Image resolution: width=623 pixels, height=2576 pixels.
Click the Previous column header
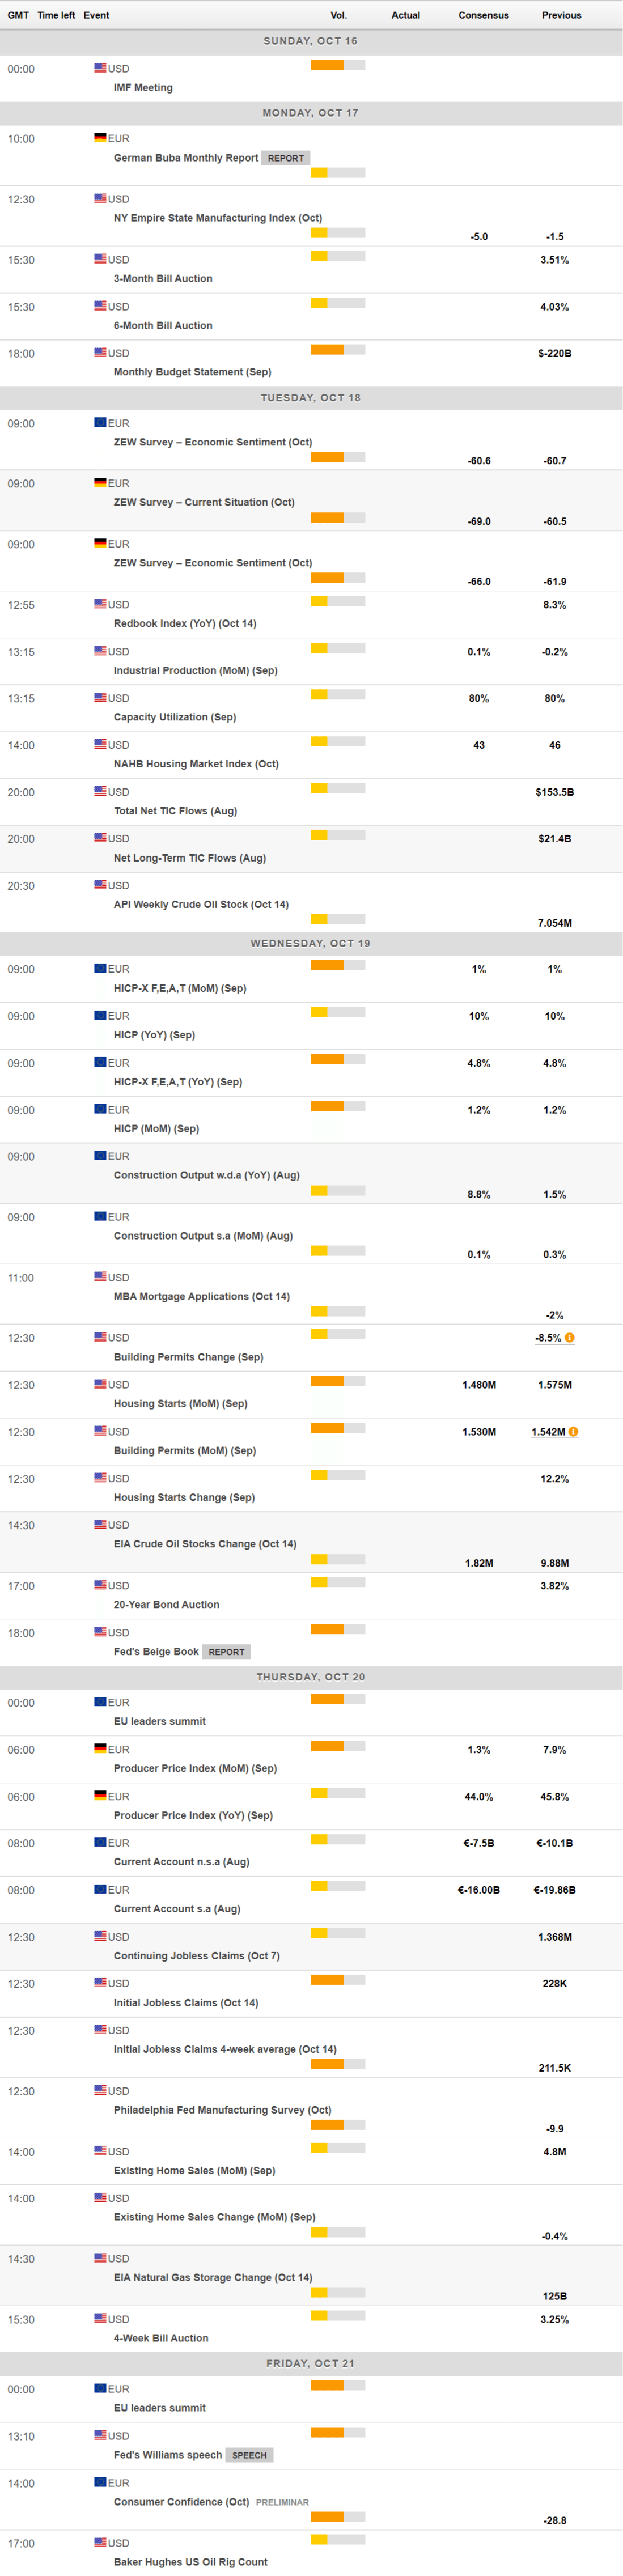tap(561, 15)
